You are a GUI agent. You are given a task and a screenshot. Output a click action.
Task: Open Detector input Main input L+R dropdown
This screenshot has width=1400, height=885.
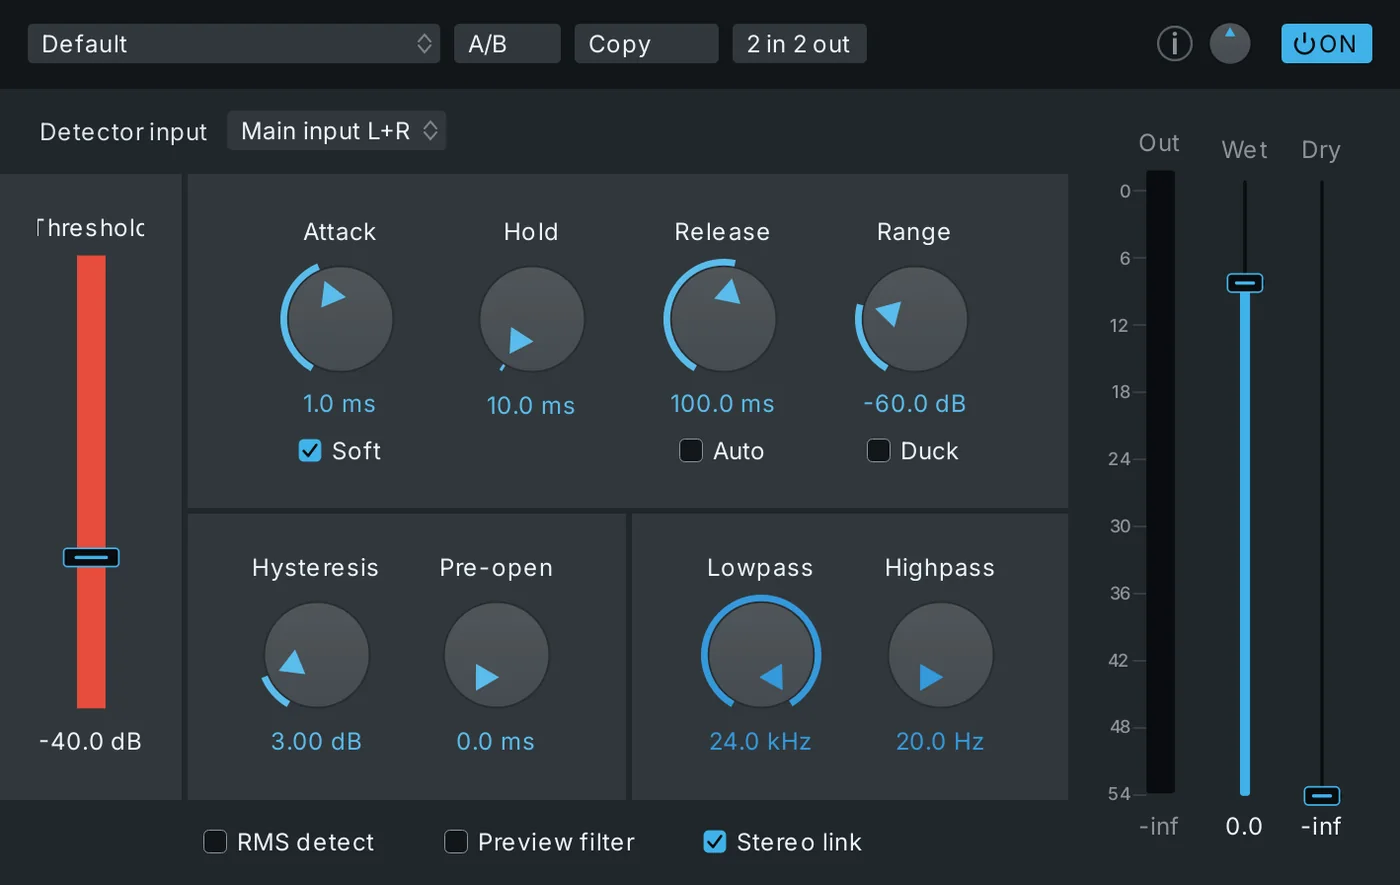click(337, 131)
